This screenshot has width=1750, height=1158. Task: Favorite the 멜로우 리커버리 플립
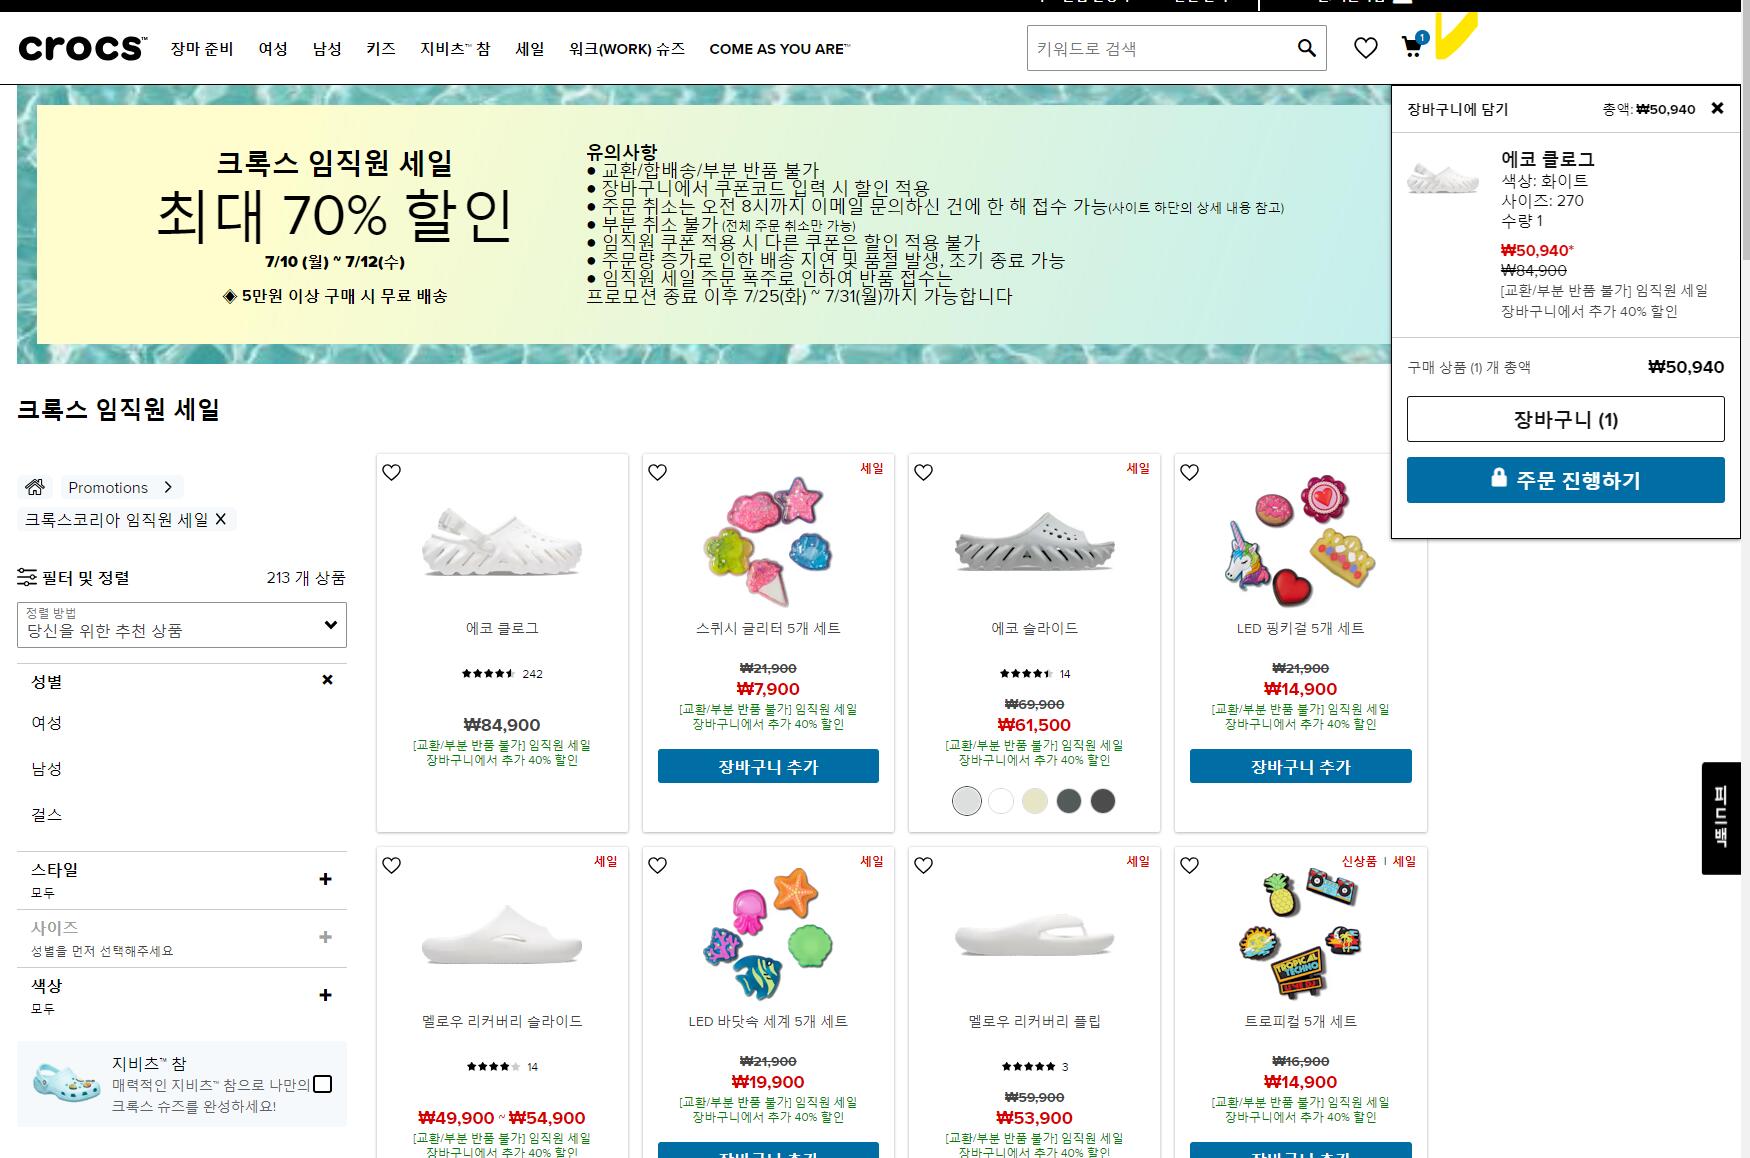[x=924, y=865]
